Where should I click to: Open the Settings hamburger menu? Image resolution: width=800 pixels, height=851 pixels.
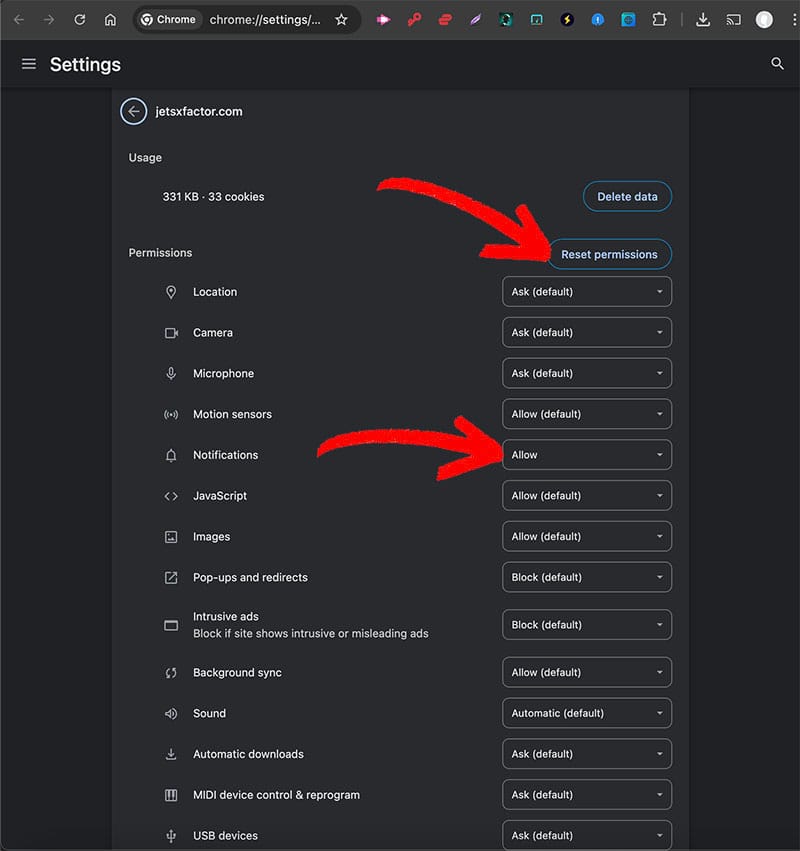click(29, 64)
